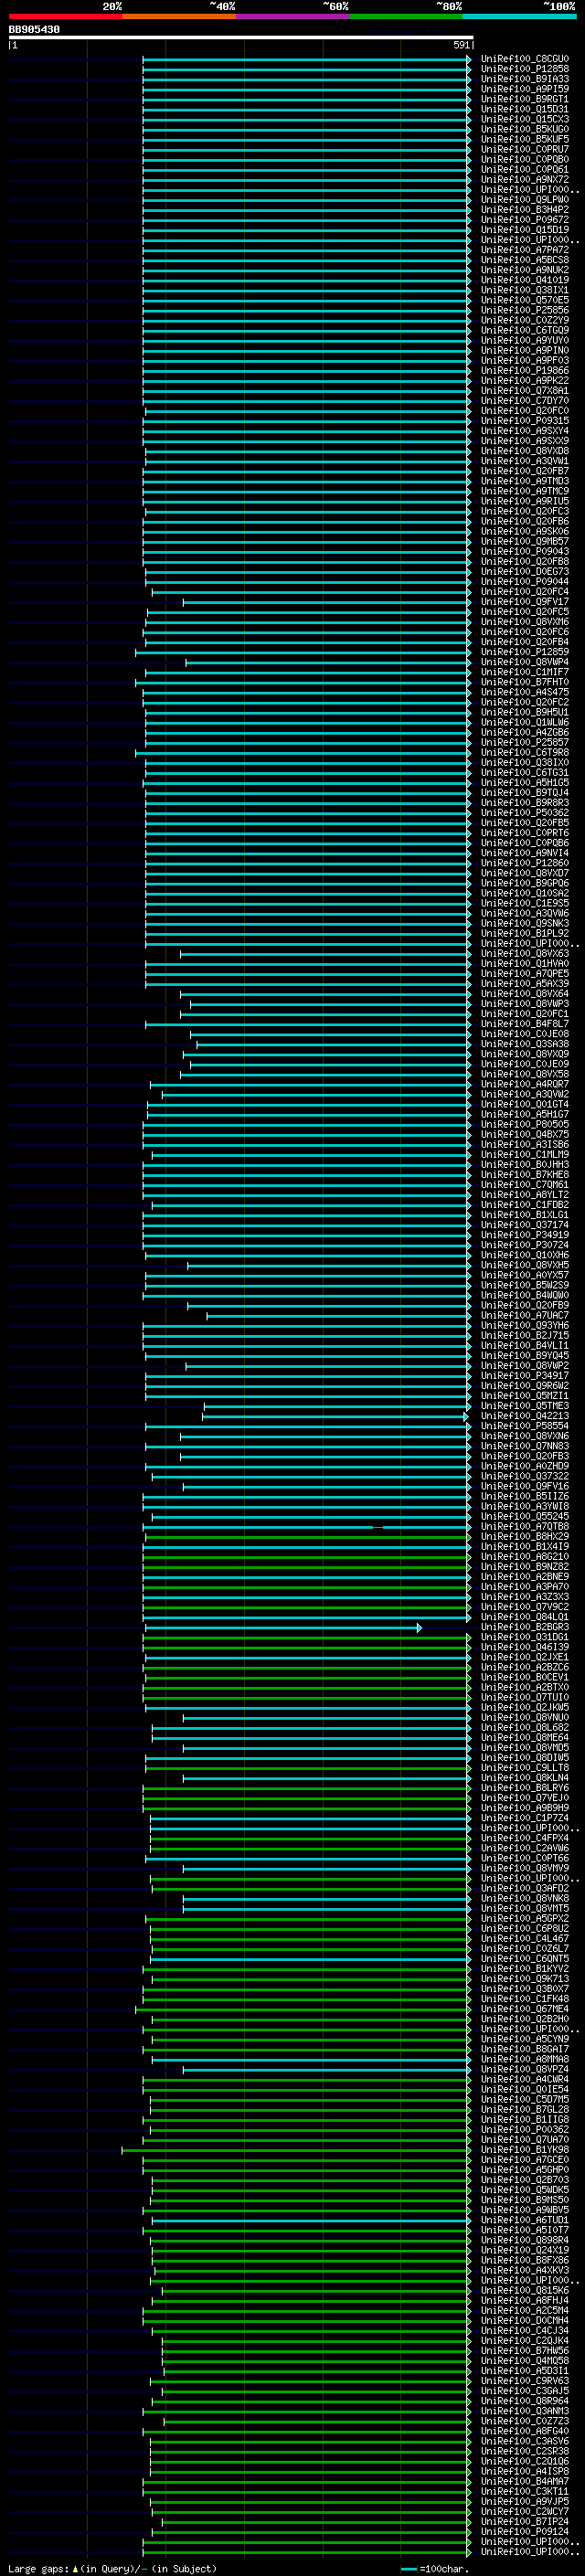Click the purple ~60% identity legend segment
585x2576 pixels.
(293, 16)
